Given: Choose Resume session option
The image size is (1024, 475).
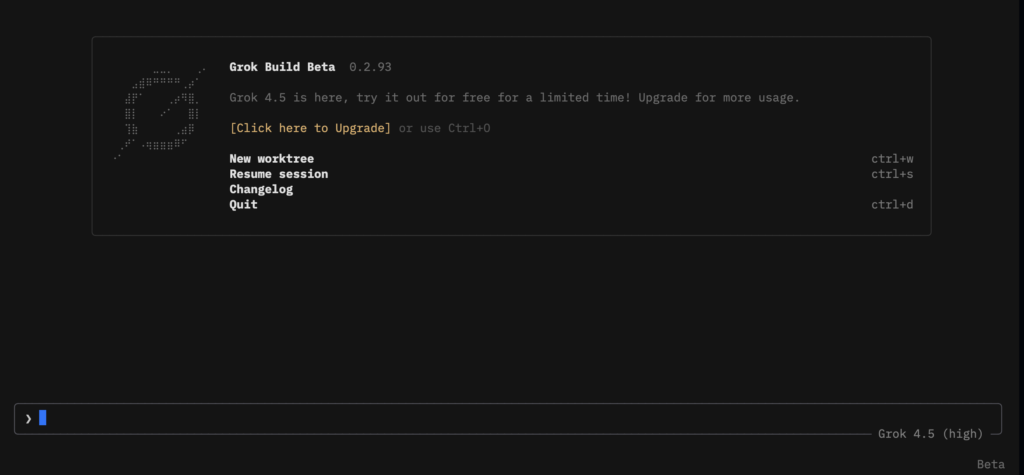Looking at the screenshot, I should coord(279,174).
